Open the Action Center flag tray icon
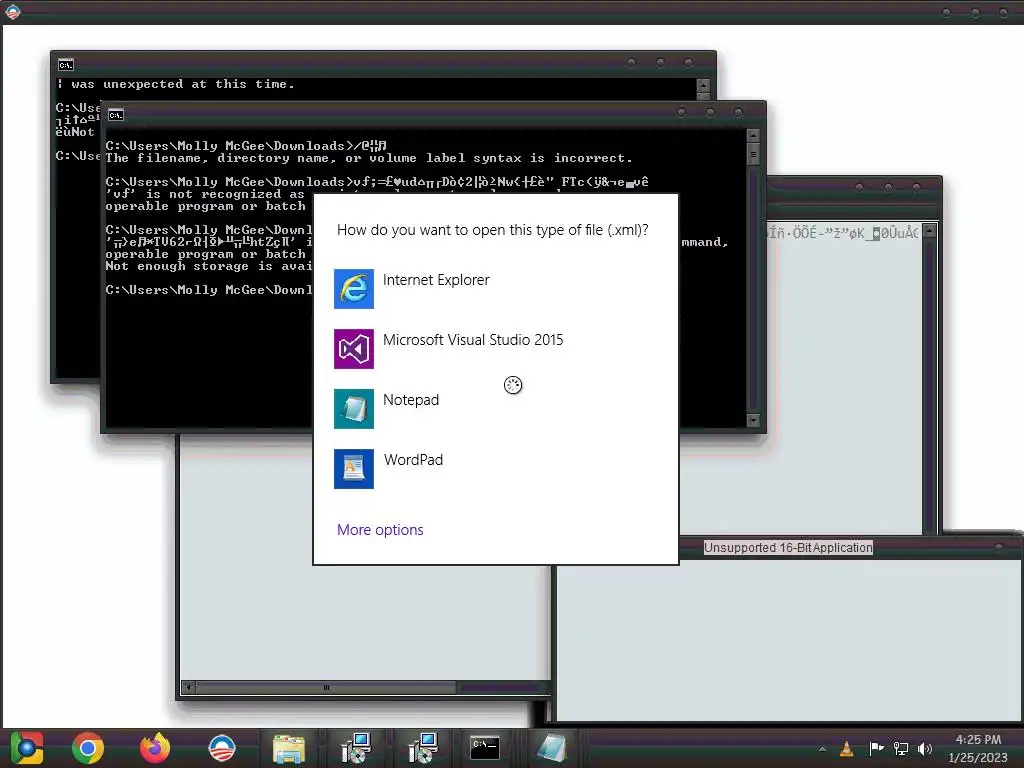The width and height of the screenshot is (1024, 768). pyautogui.click(x=876, y=749)
